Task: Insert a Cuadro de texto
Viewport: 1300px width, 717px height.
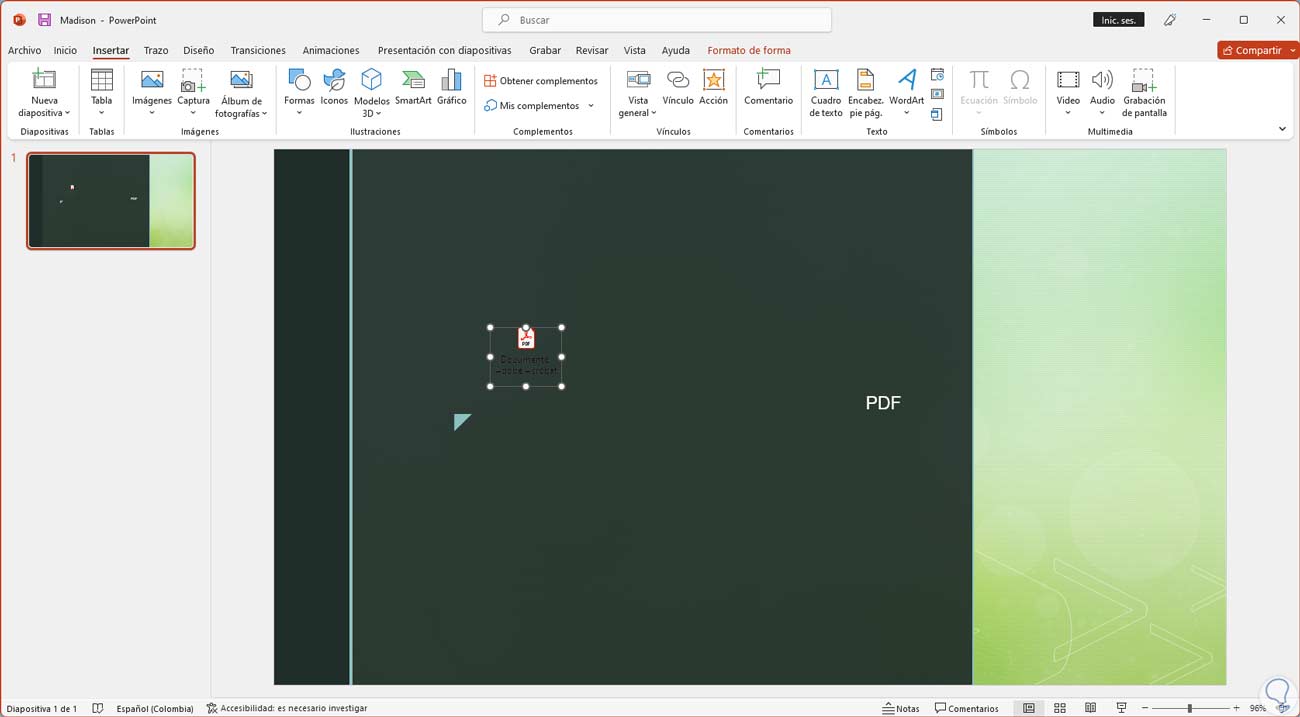Action: click(826, 93)
